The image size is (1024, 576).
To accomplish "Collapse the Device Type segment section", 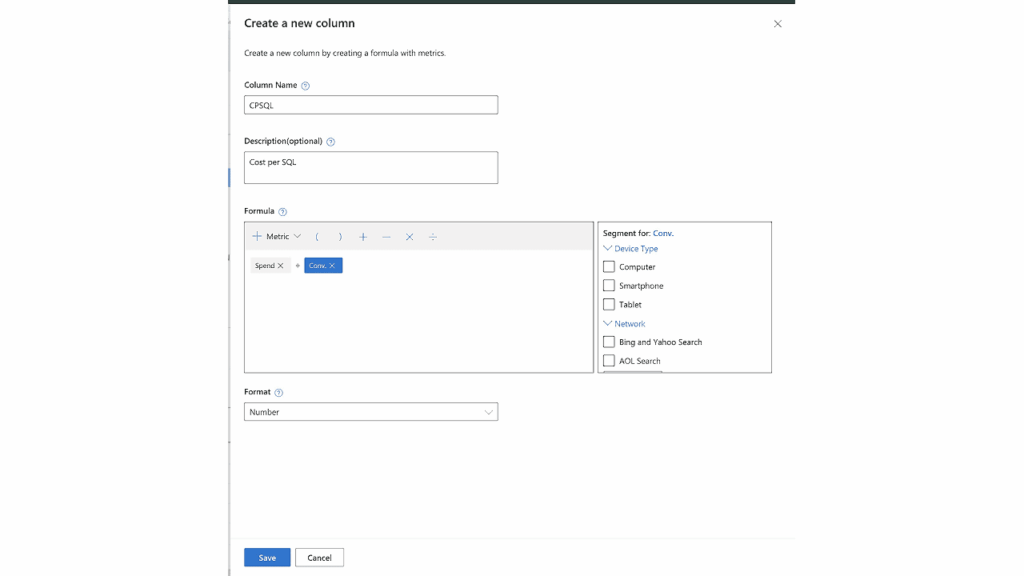I will point(606,248).
